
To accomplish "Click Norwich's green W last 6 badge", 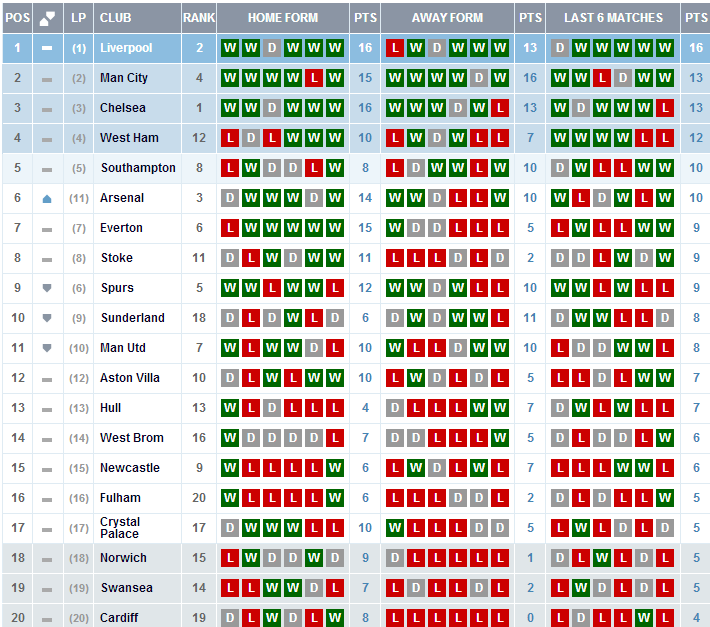I will (602, 558).
